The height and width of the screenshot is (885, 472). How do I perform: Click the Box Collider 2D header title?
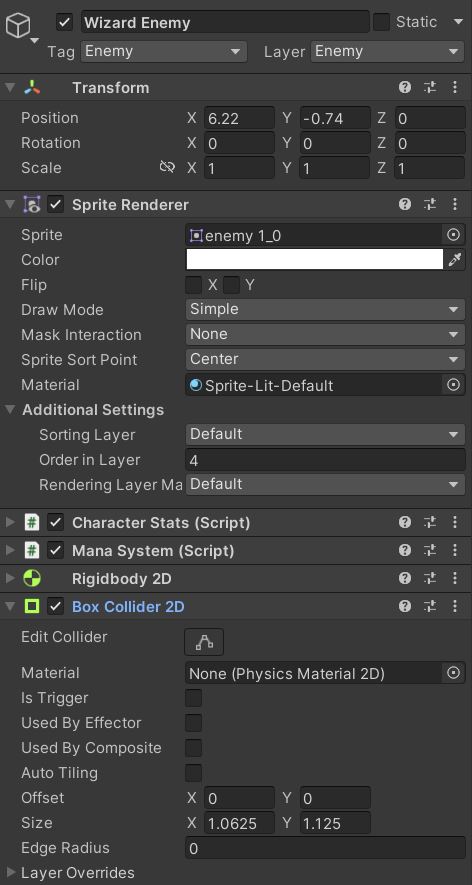coord(128,607)
